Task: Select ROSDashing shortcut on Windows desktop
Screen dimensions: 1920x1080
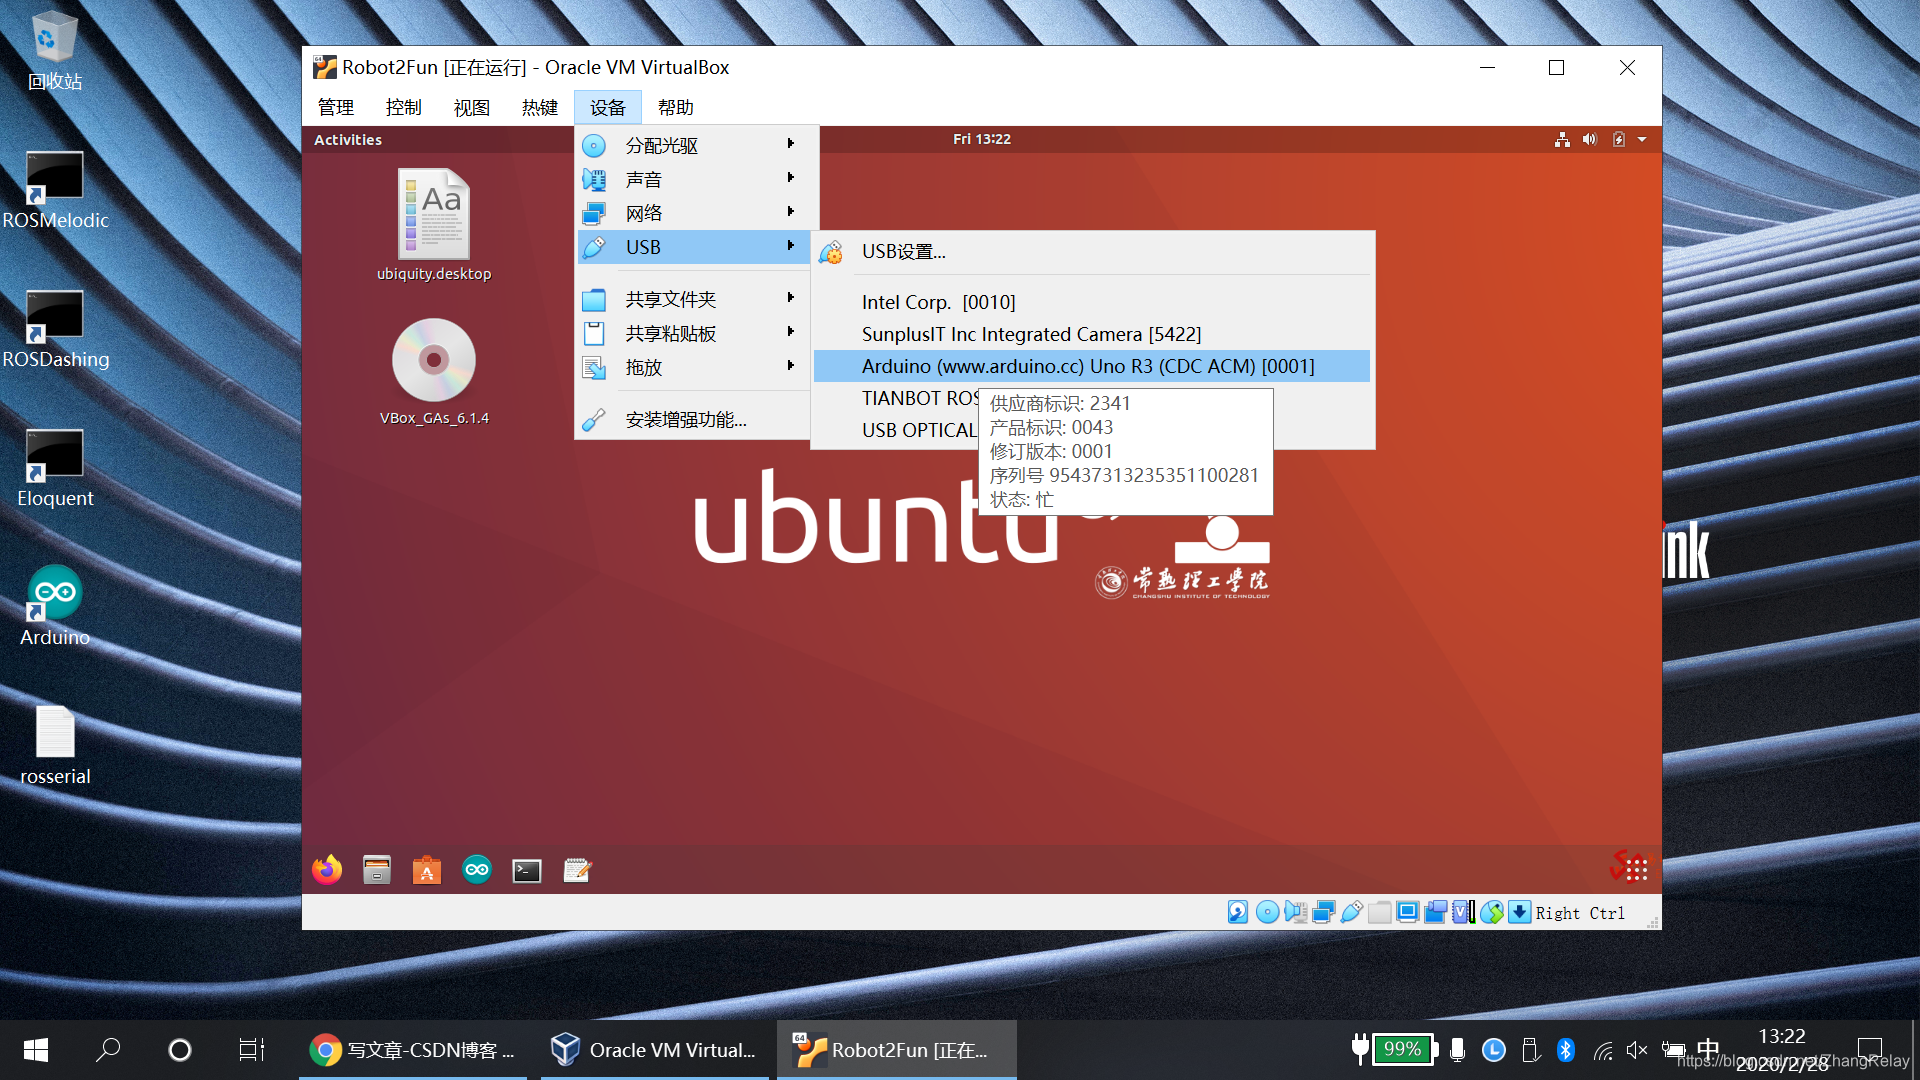Action: pos(55,329)
